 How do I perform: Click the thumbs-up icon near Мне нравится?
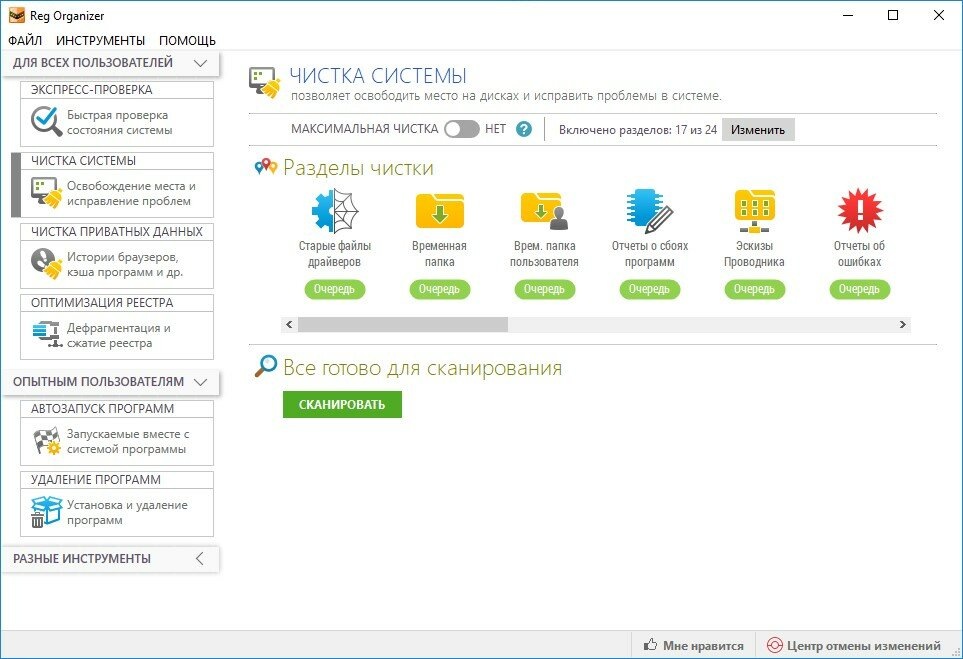point(650,644)
